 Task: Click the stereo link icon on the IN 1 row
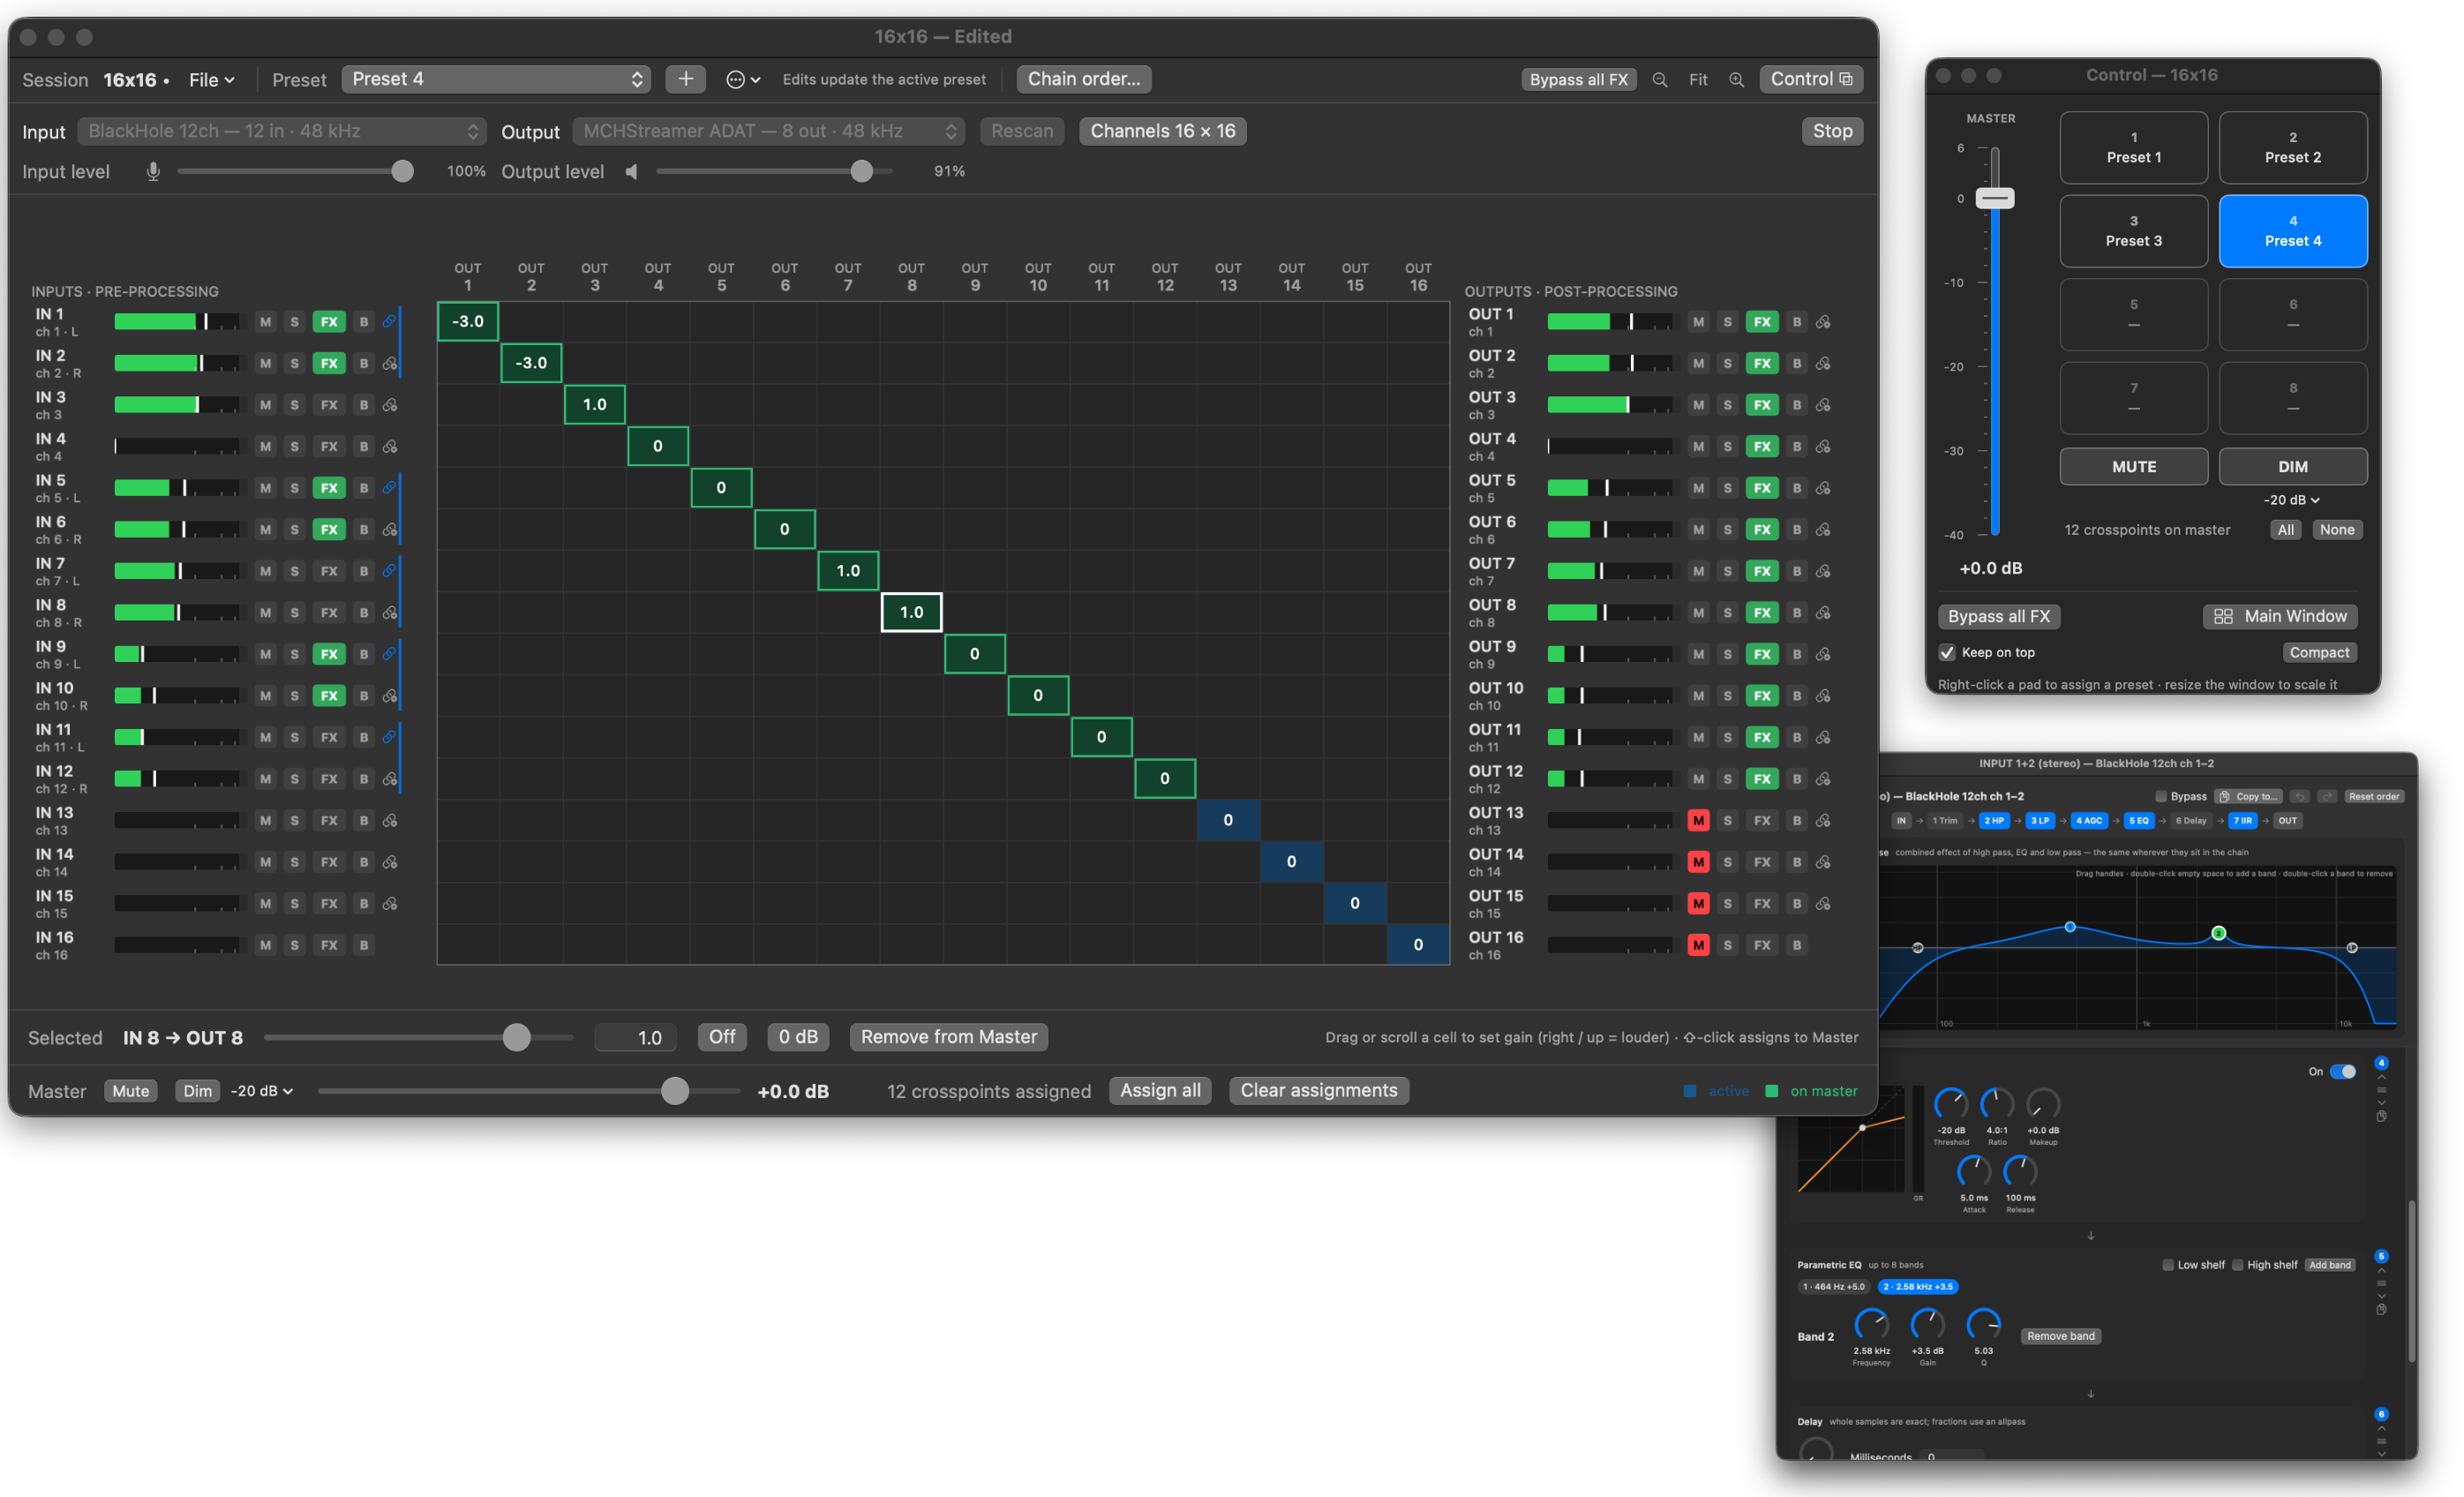[x=389, y=321]
